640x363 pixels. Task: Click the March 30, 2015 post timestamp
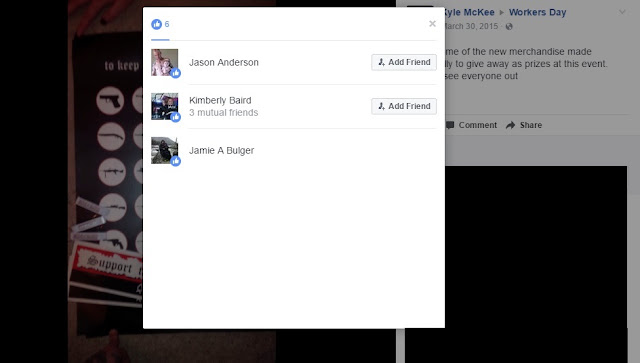(x=471, y=26)
